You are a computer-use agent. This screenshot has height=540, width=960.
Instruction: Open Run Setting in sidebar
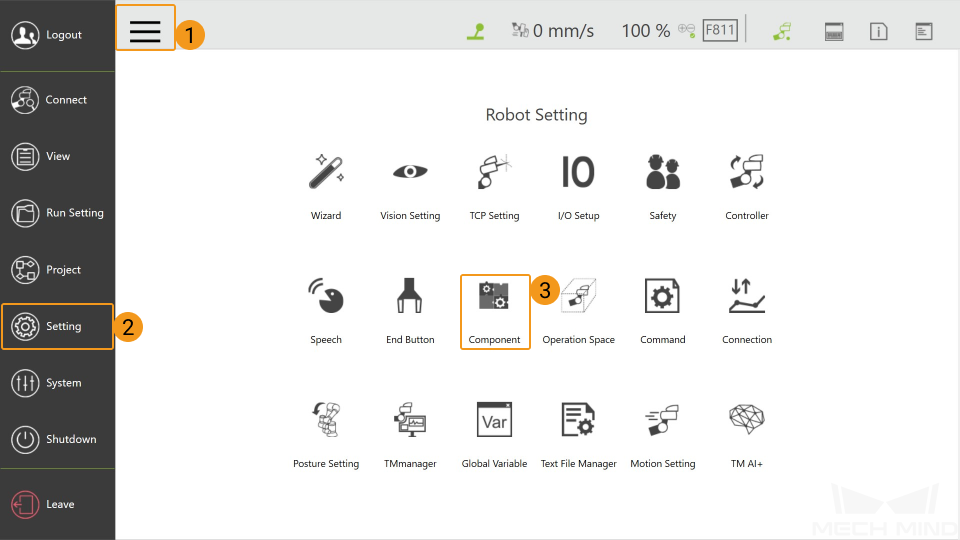click(x=58, y=213)
